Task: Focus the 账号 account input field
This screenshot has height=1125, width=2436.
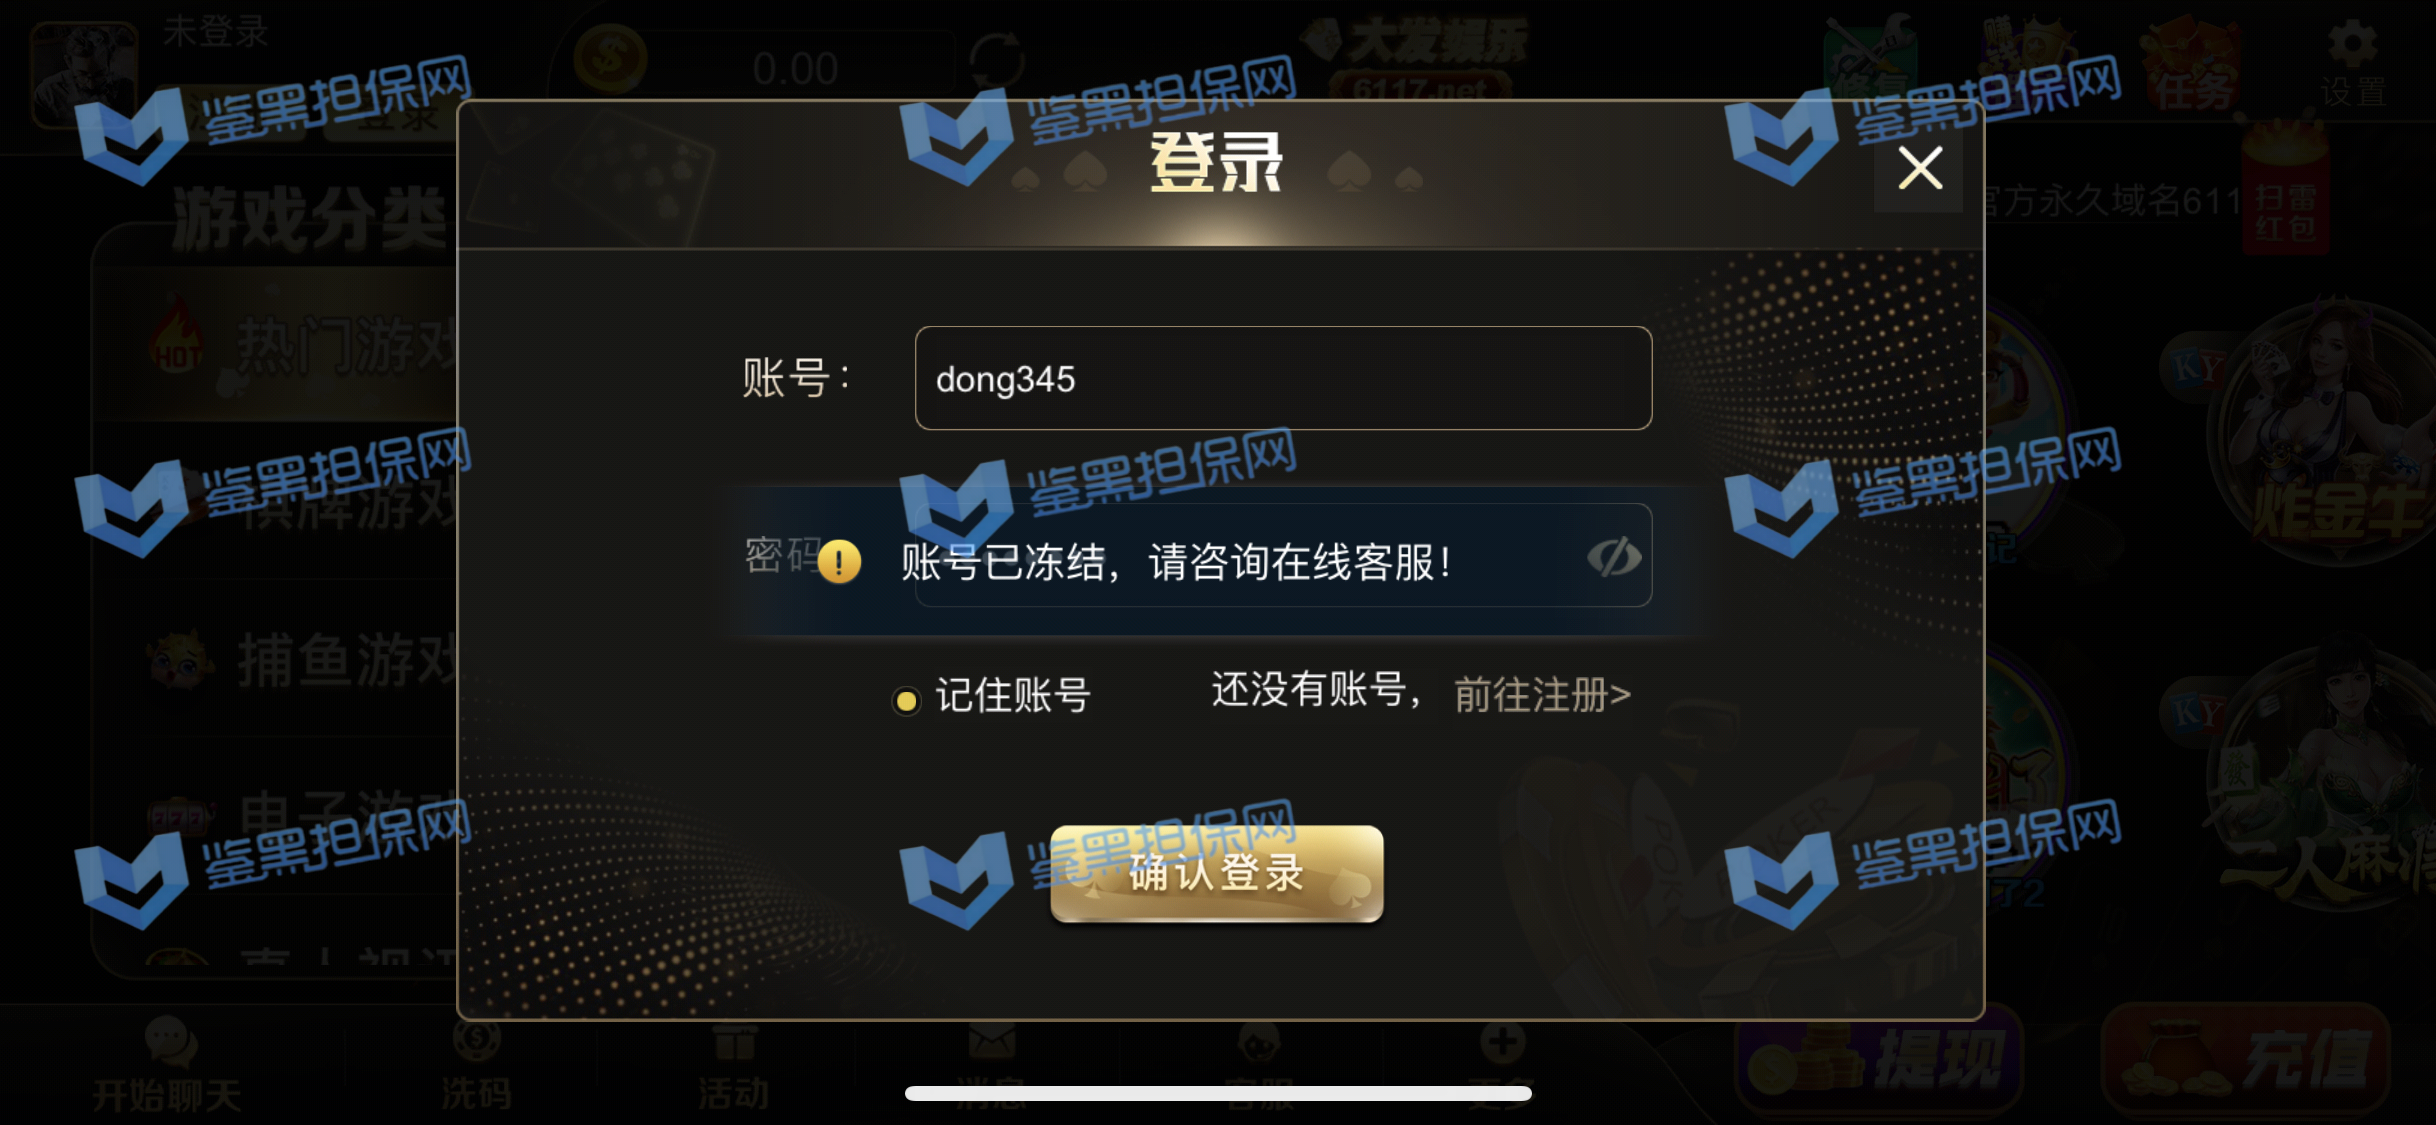Action: point(1283,378)
